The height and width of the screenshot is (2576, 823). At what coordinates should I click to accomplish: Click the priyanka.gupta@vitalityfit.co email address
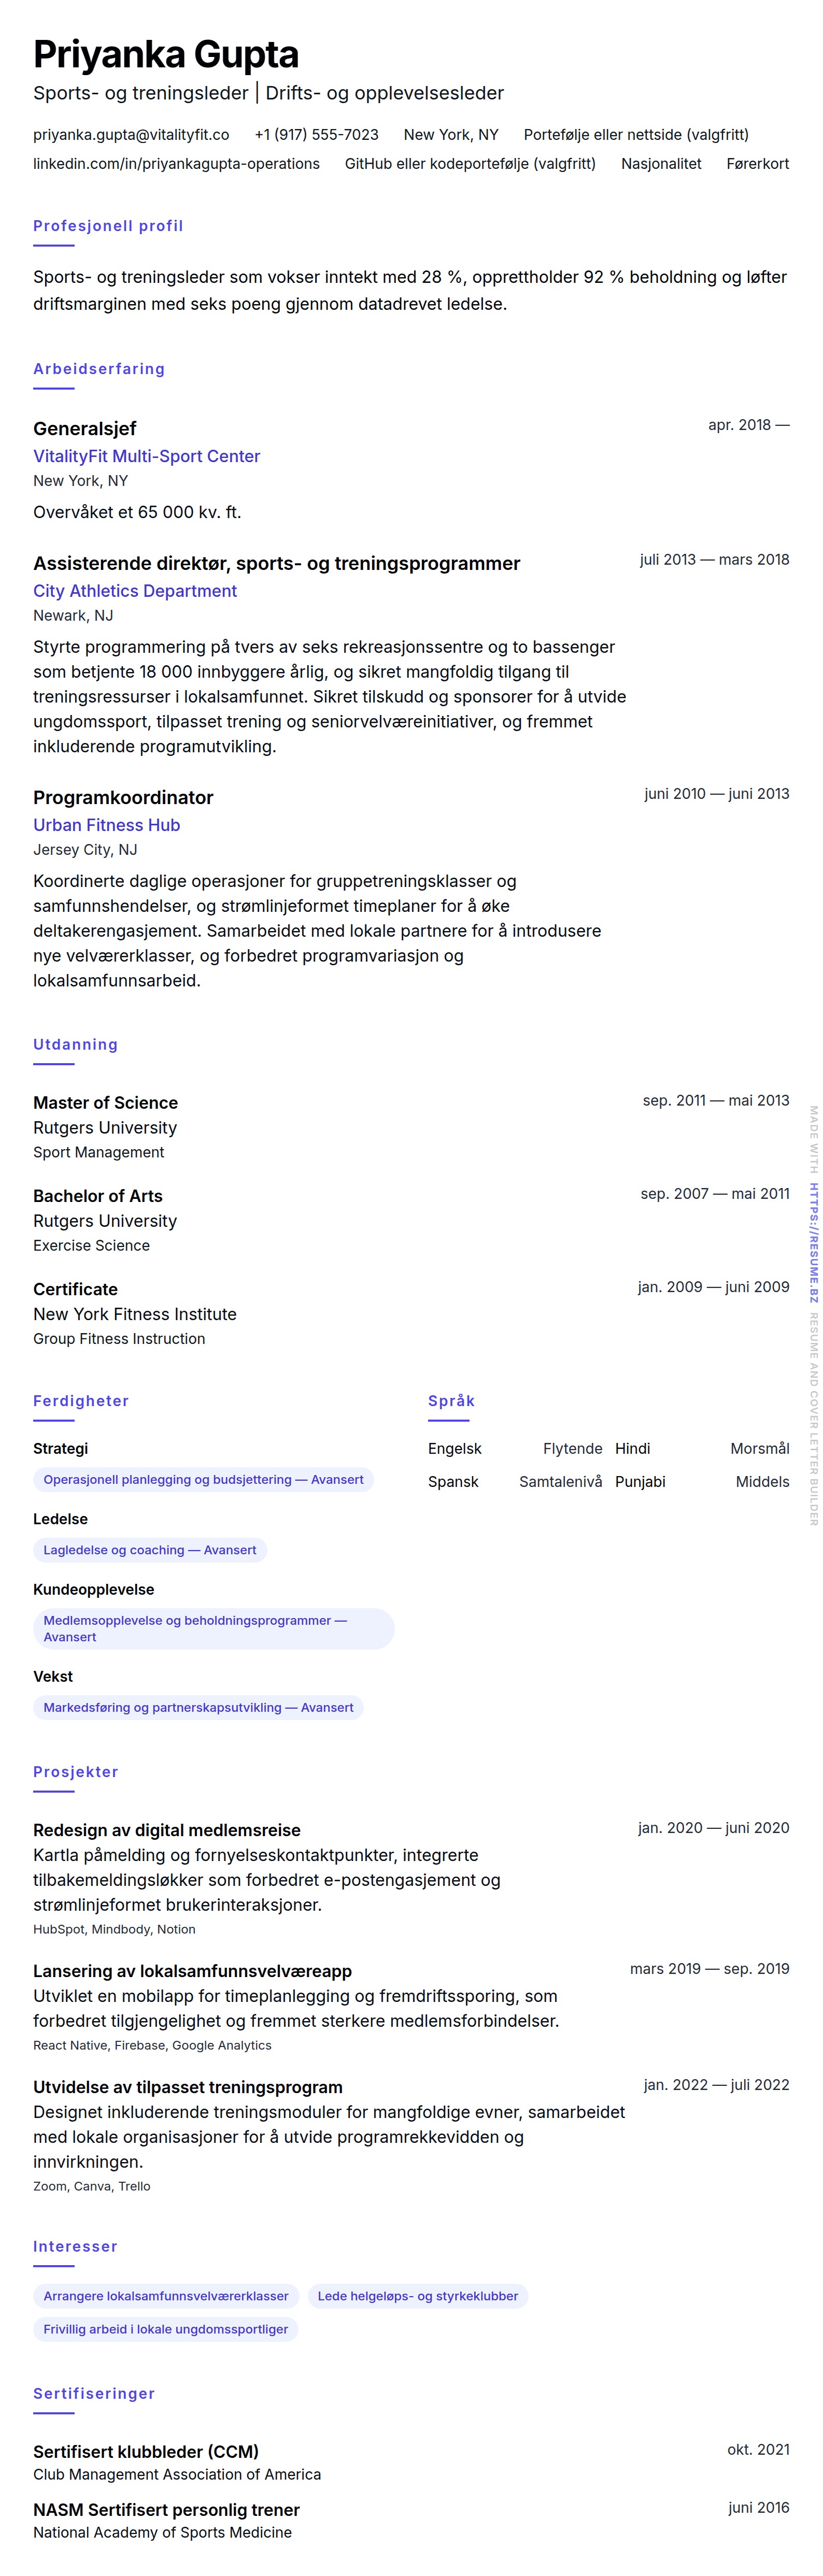[131, 135]
